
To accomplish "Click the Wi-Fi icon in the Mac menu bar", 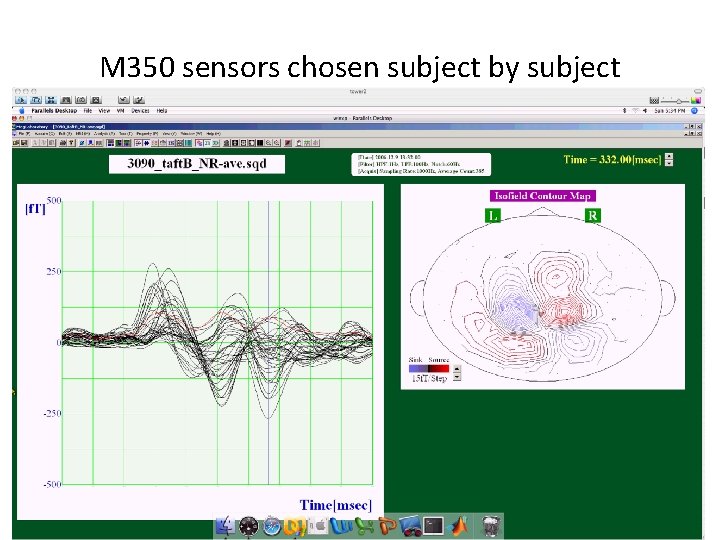I will [x=635, y=110].
